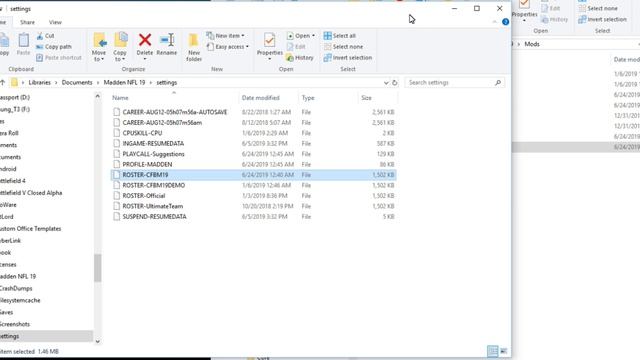Open the Share ribbon tab

click(x=27, y=22)
